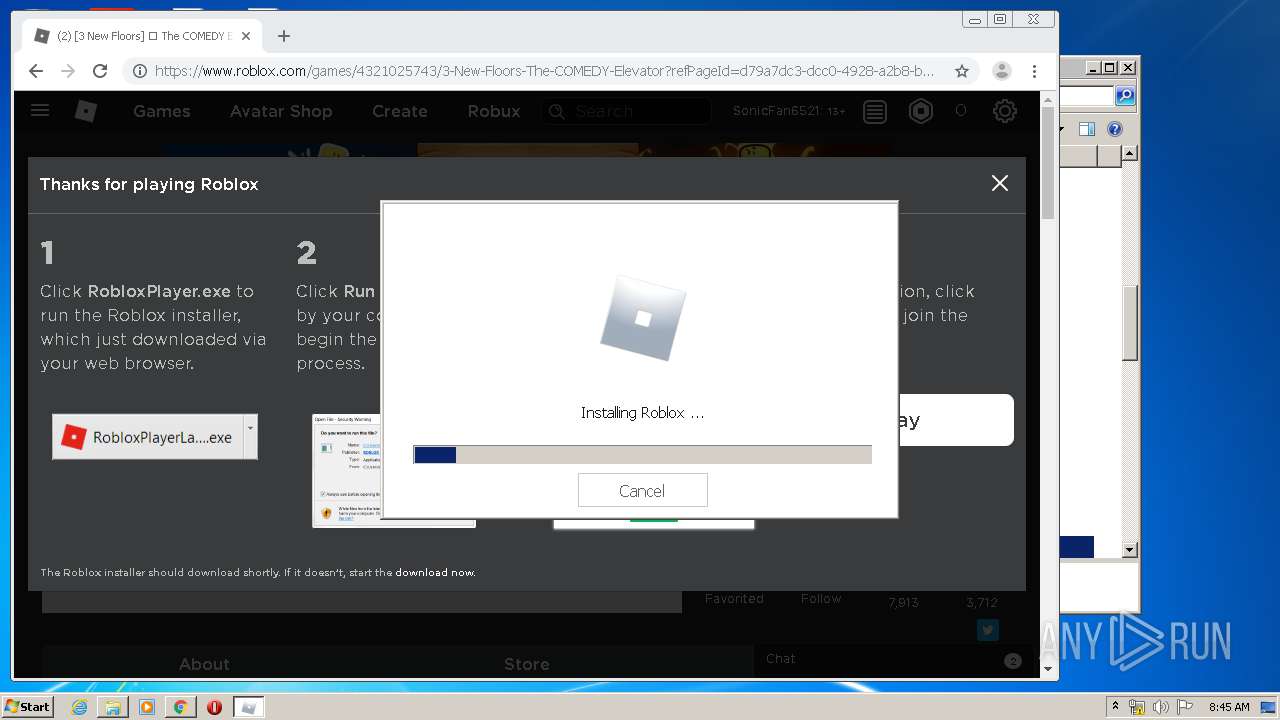Open Windows Media Player from taskbar
Screen dimensions: 1280x720
point(147,707)
